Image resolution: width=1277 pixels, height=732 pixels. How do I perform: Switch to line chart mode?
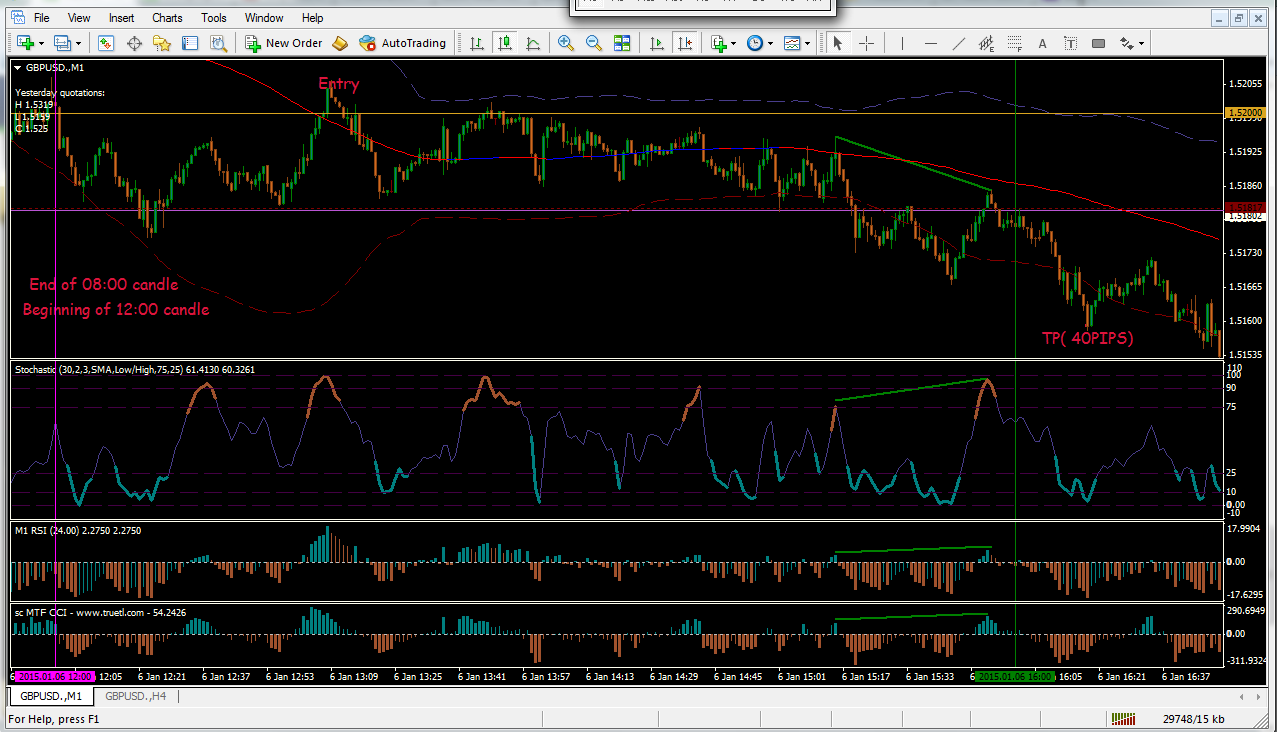(533, 43)
